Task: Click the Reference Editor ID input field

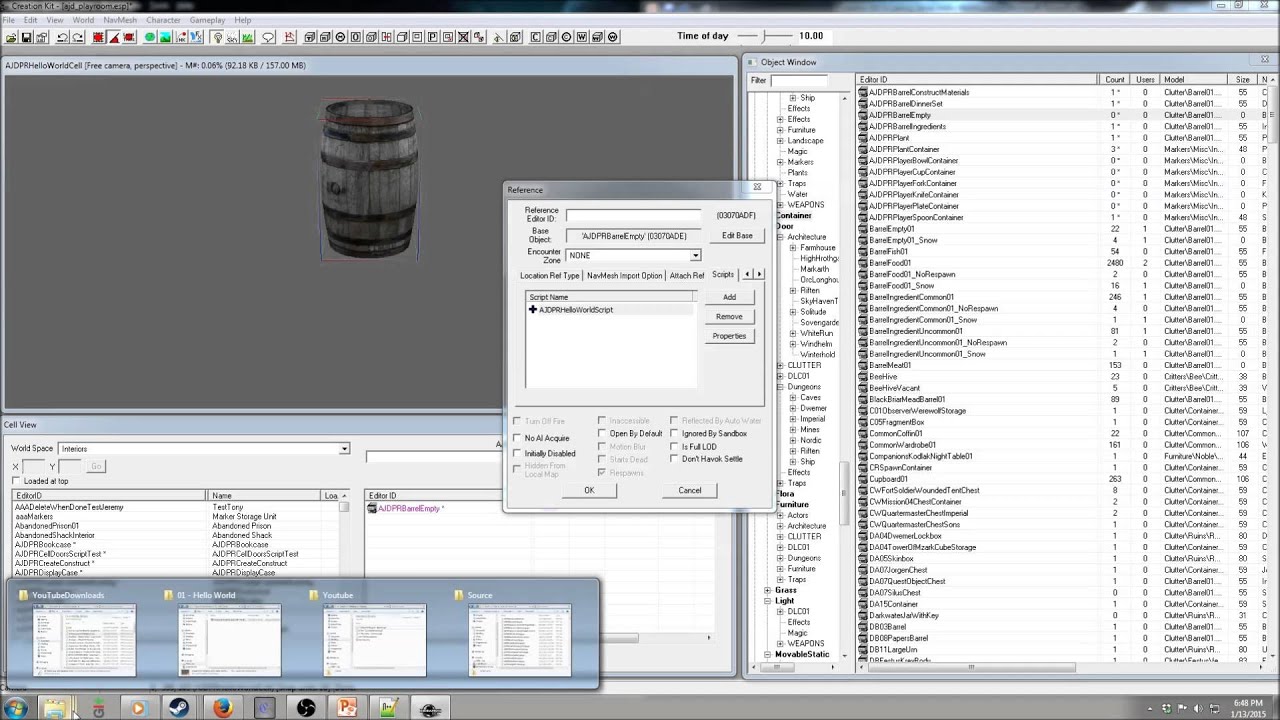Action: coord(633,215)
